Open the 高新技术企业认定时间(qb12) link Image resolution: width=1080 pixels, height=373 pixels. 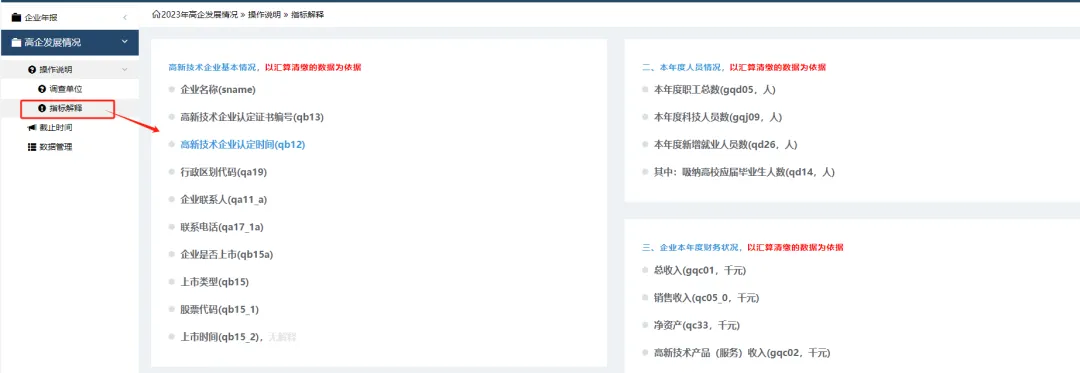click(x=242, y=145)
